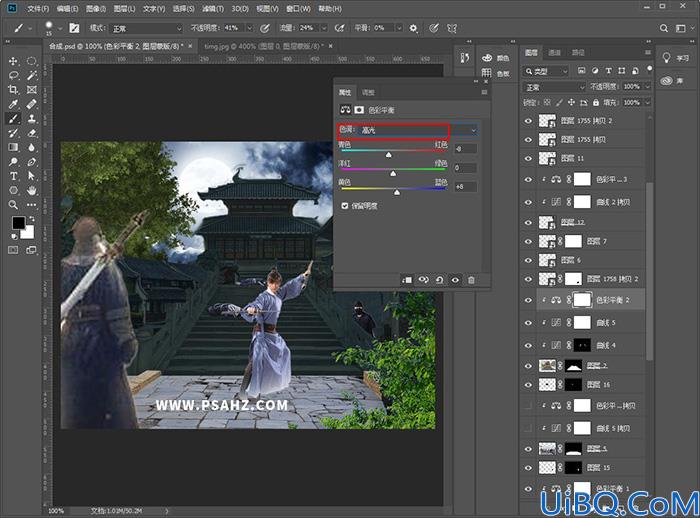Open Creative Cloud Libraries panel icon
Screen dimensions: 700x518
coord(667,80)
